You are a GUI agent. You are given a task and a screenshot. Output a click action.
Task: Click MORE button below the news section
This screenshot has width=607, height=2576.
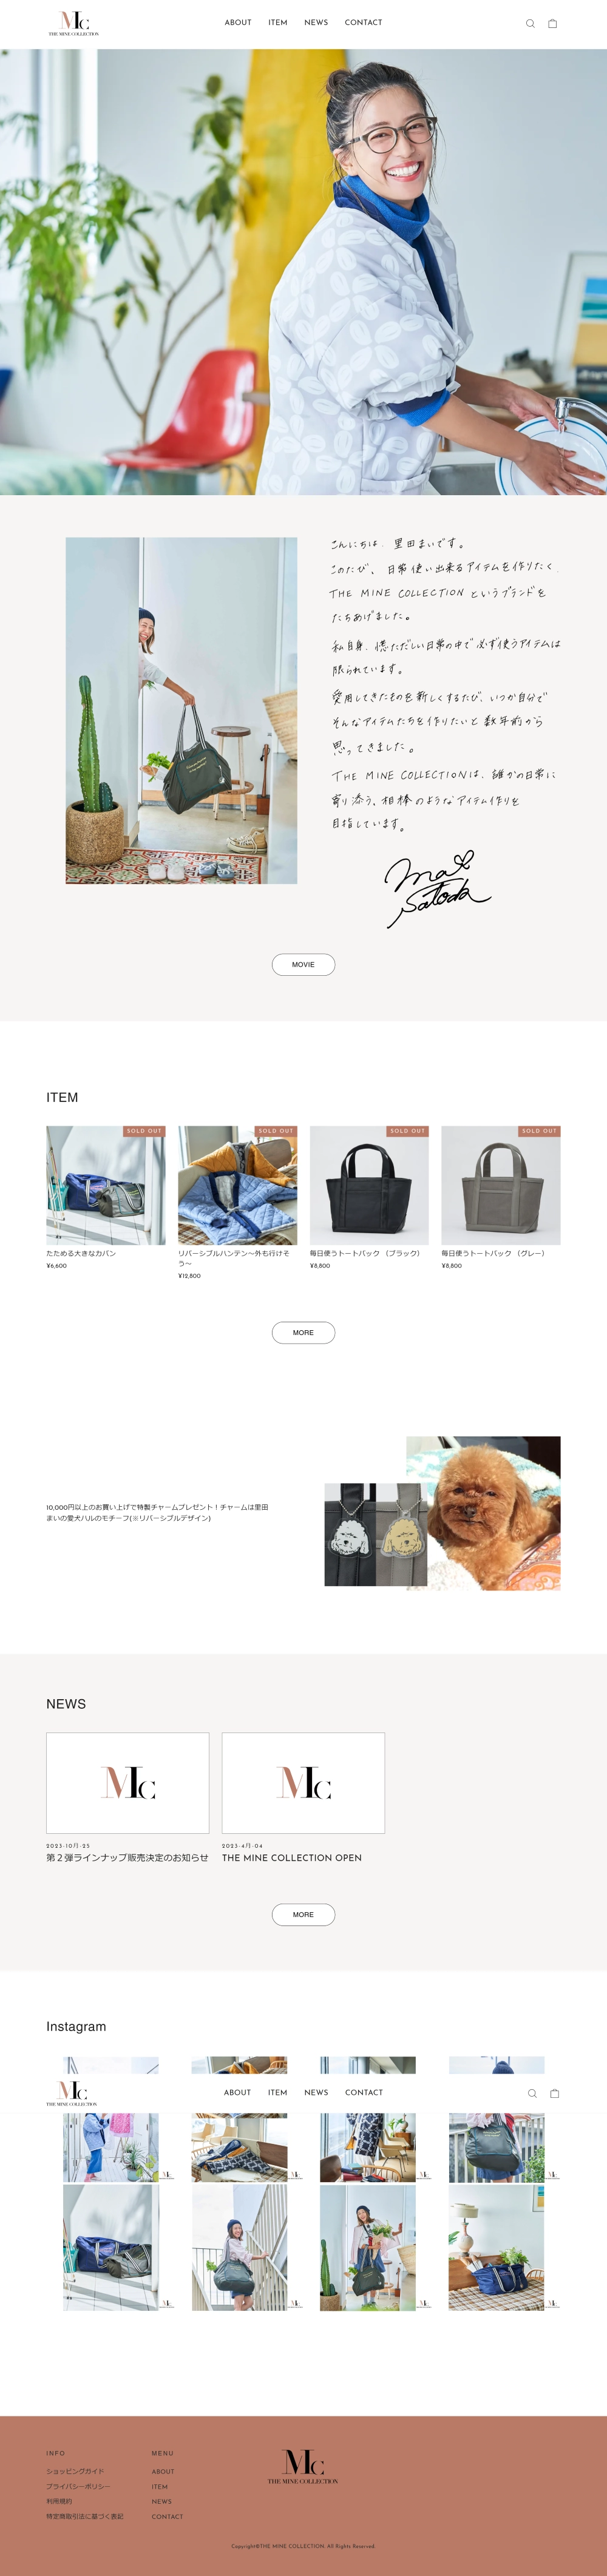tap(303, 1914)
